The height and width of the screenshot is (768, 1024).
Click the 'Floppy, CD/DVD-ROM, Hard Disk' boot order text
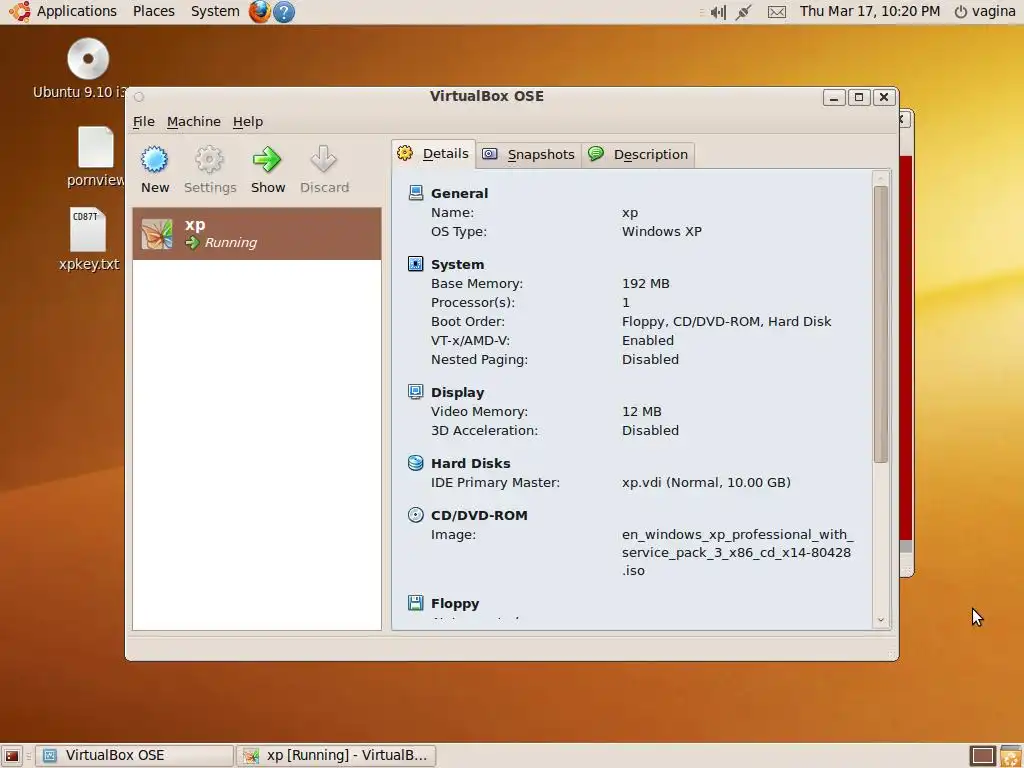[726, 321]
